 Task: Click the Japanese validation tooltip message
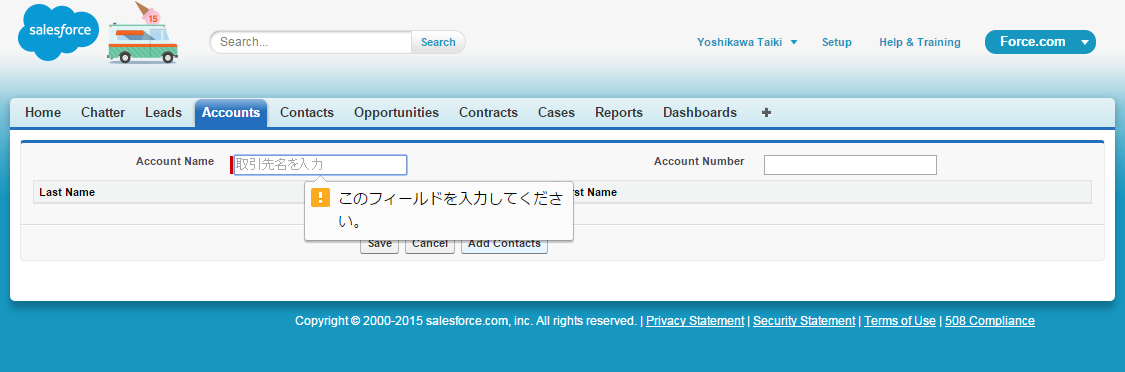point(450,210)
